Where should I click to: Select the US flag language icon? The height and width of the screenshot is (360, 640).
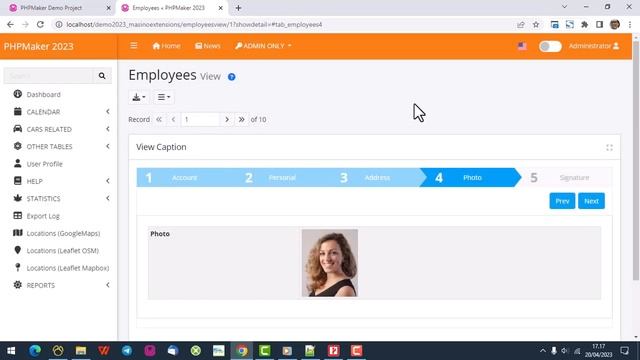tap(522, 46)
